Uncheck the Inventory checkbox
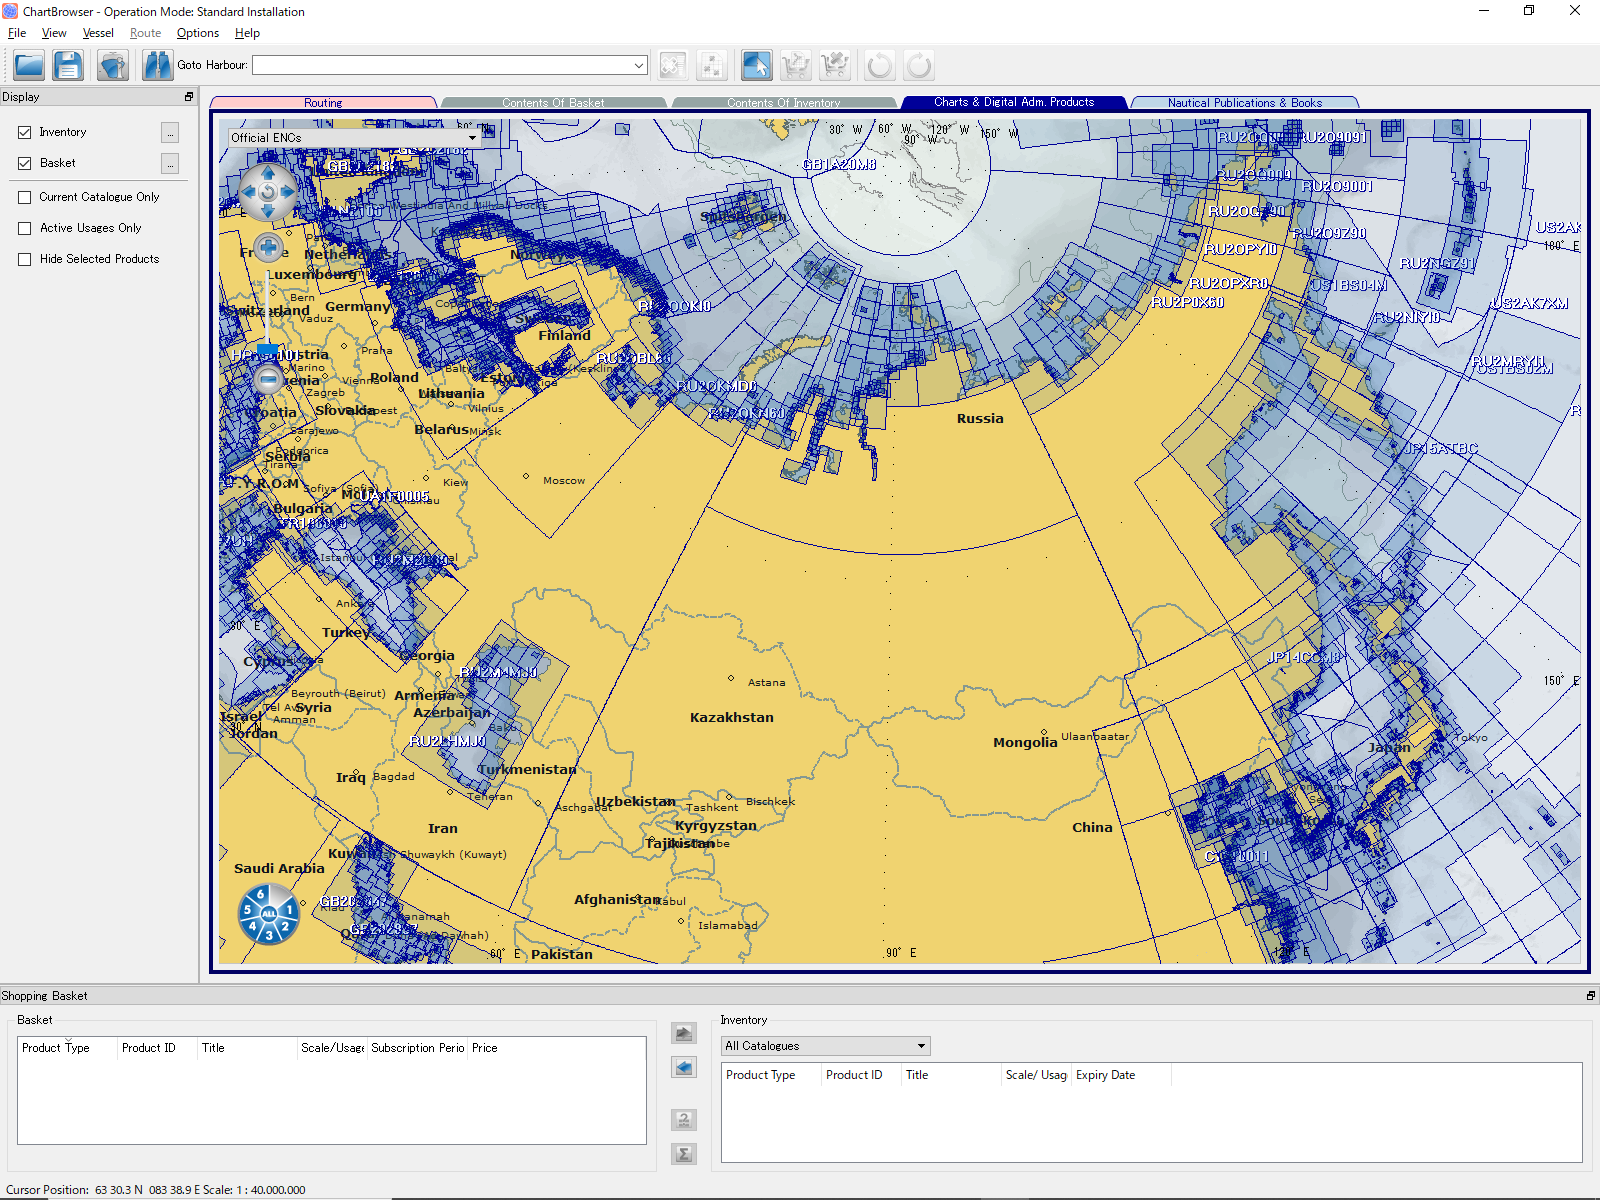This screenshot has width=1600, height=1200. [x=25, y=132]
